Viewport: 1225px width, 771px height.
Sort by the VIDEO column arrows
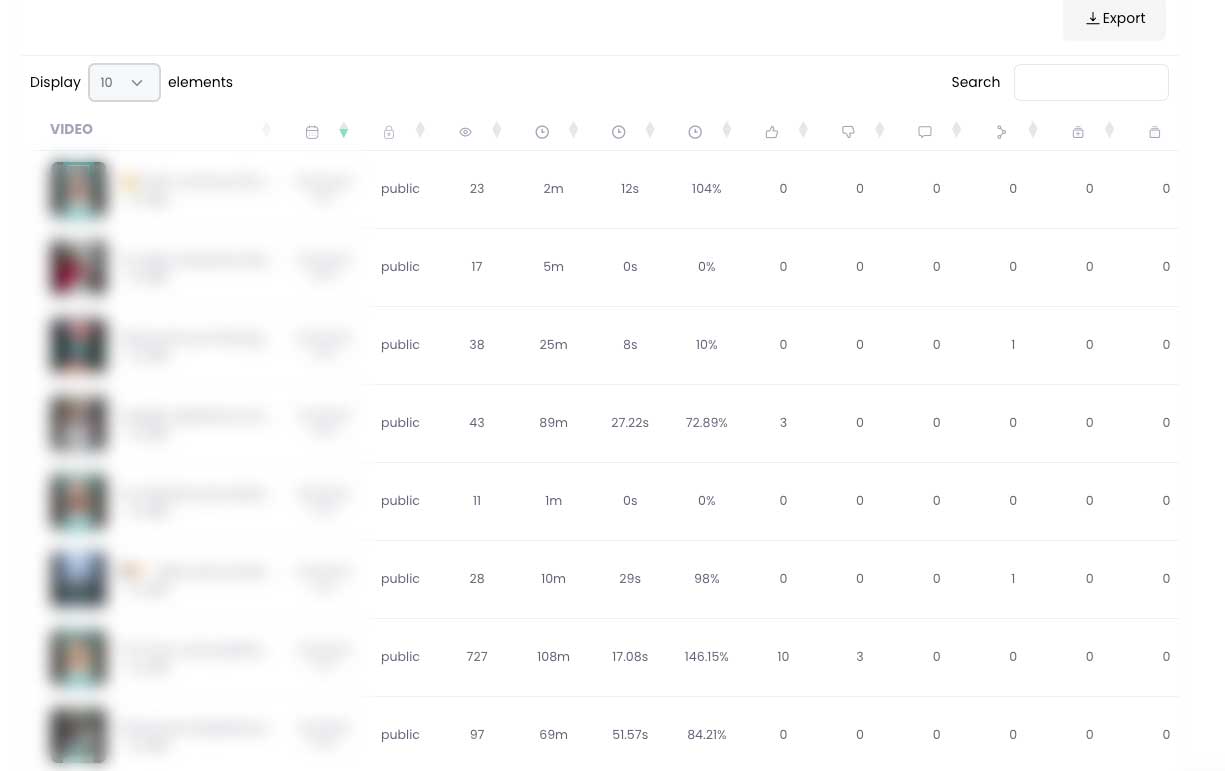pyautogui.click(x=266, y=130)
